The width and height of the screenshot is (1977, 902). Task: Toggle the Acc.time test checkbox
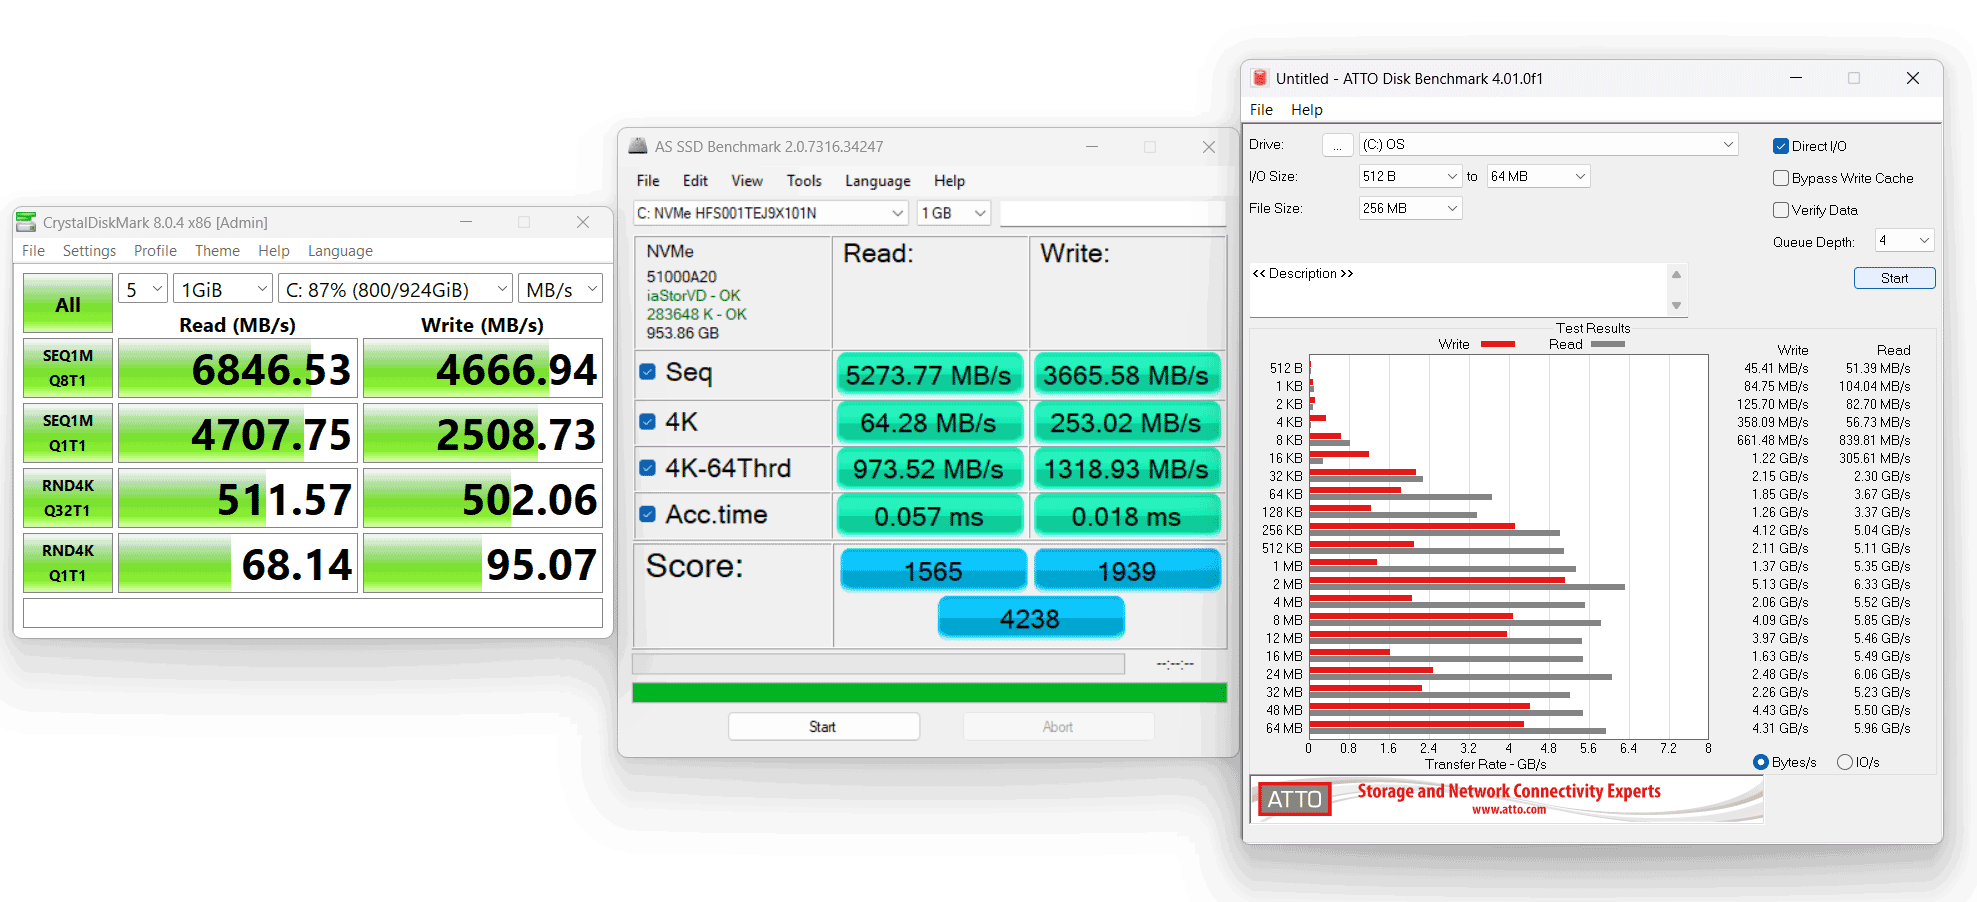coord(647,514)
